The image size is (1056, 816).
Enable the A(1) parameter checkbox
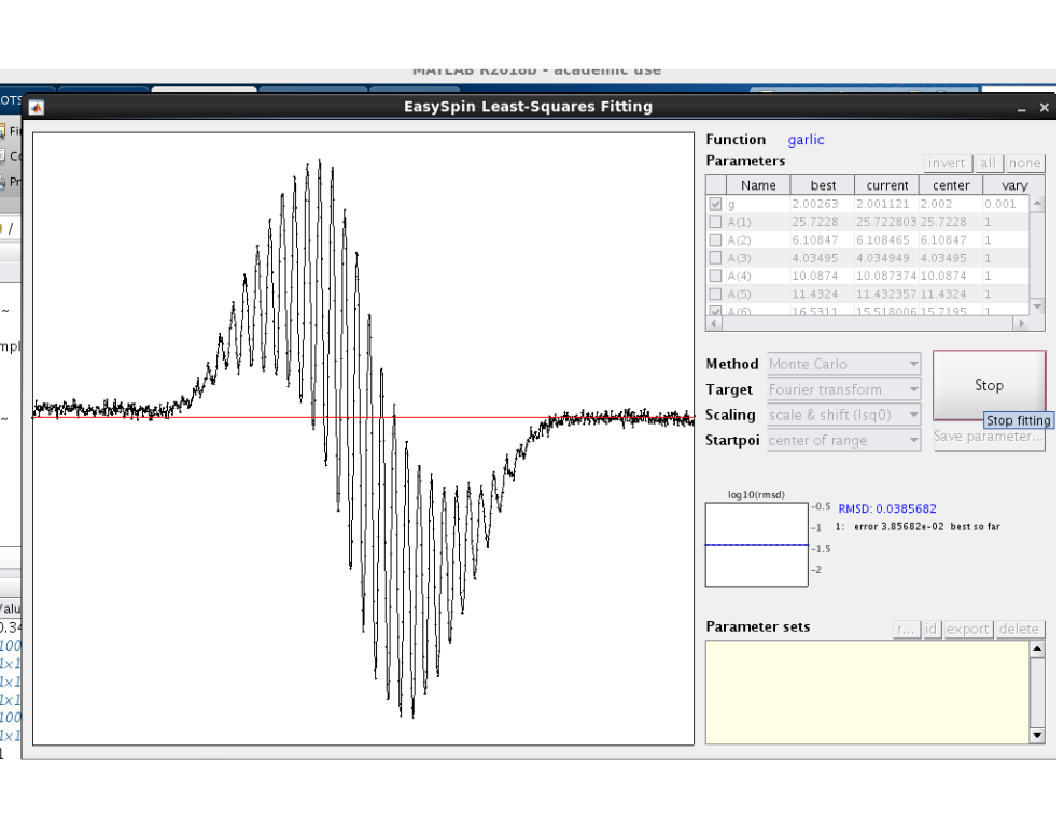pos(715,222)
